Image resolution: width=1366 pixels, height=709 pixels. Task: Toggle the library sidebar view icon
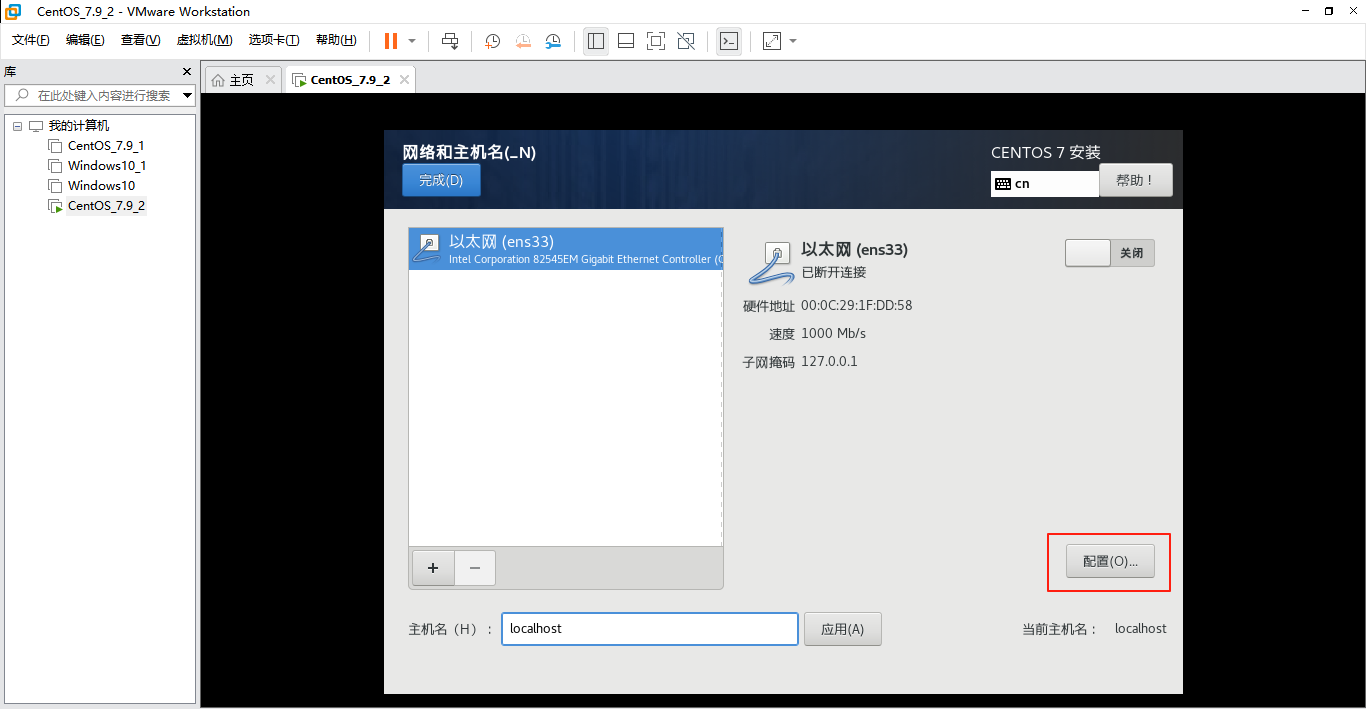(x=596, y=41)
